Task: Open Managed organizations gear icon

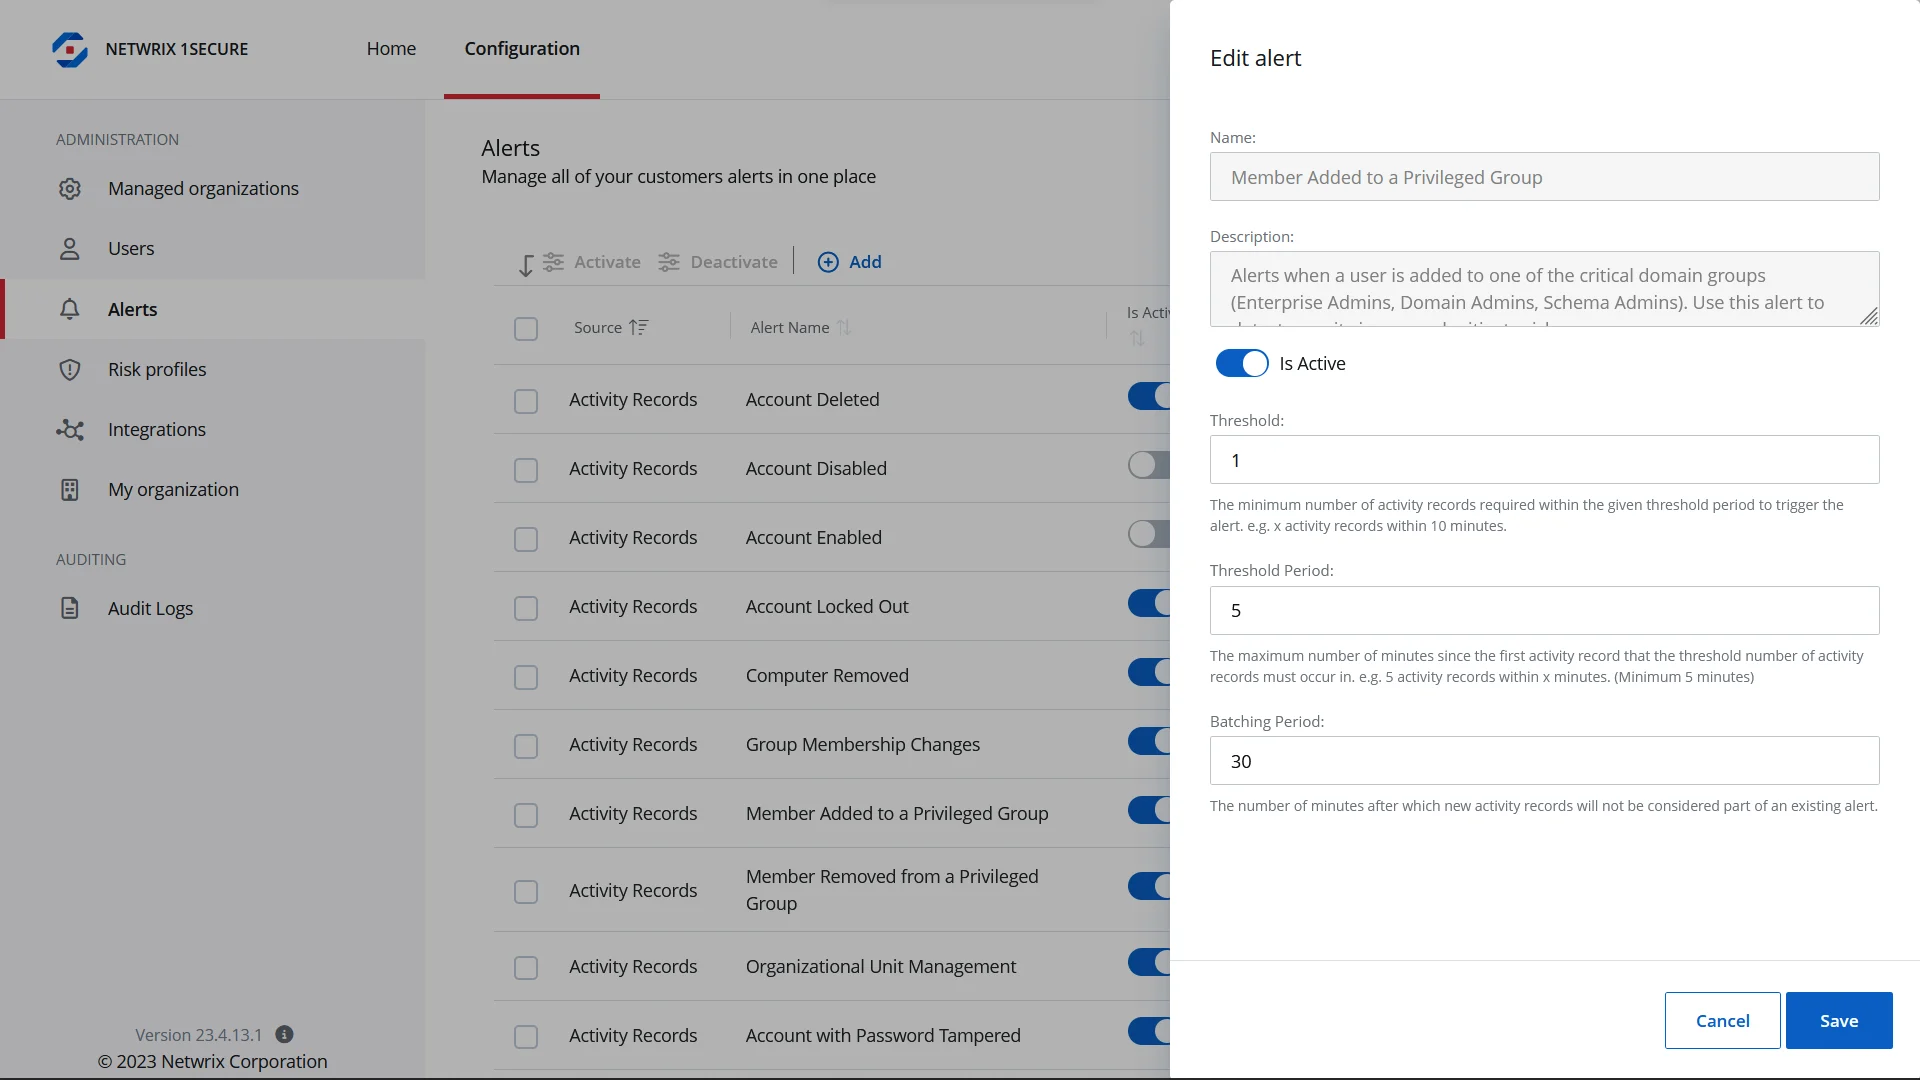Action: (x=69, y=188)
